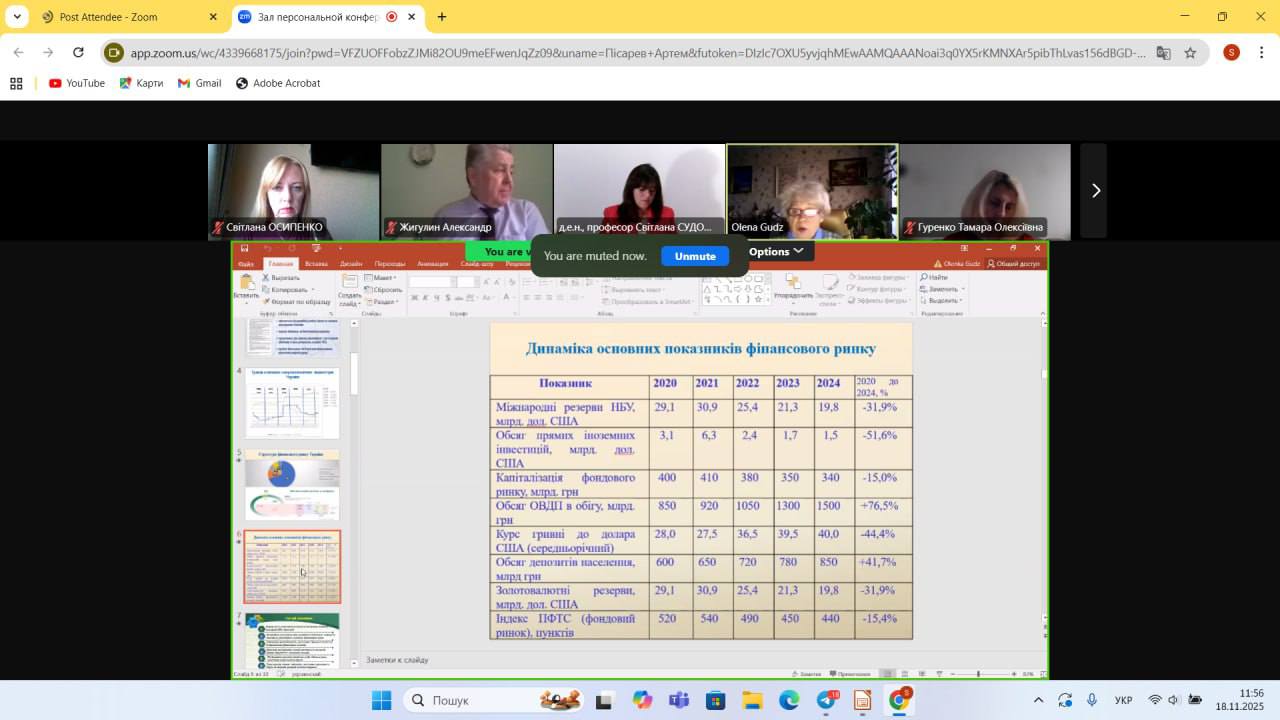The height and width of the screenshot is (720, 1280).
Task: Open a new browser tab
Action: coord(442,17)
